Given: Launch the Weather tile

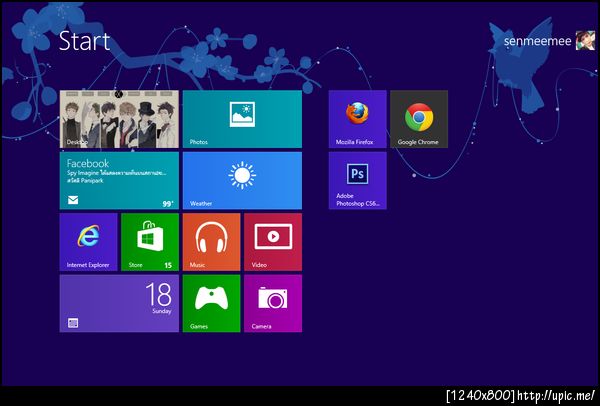Looking at the screenshot, I should click(x=242, y=181).
